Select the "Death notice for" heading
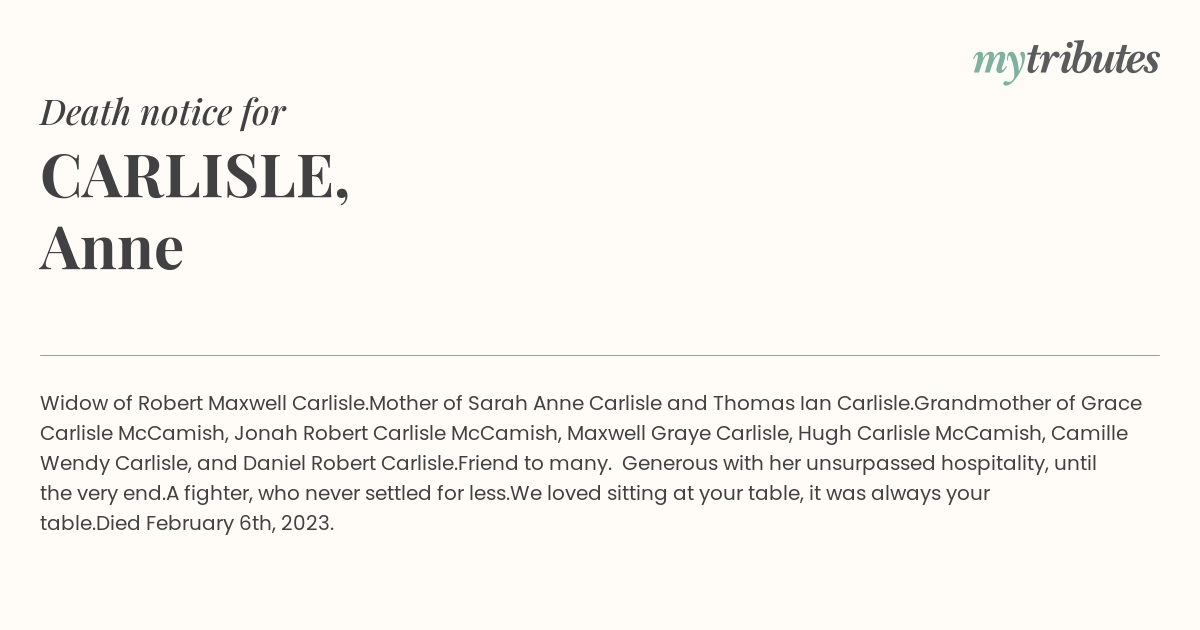Screen dimensions: 1200x630 click(x=163, y=112)
